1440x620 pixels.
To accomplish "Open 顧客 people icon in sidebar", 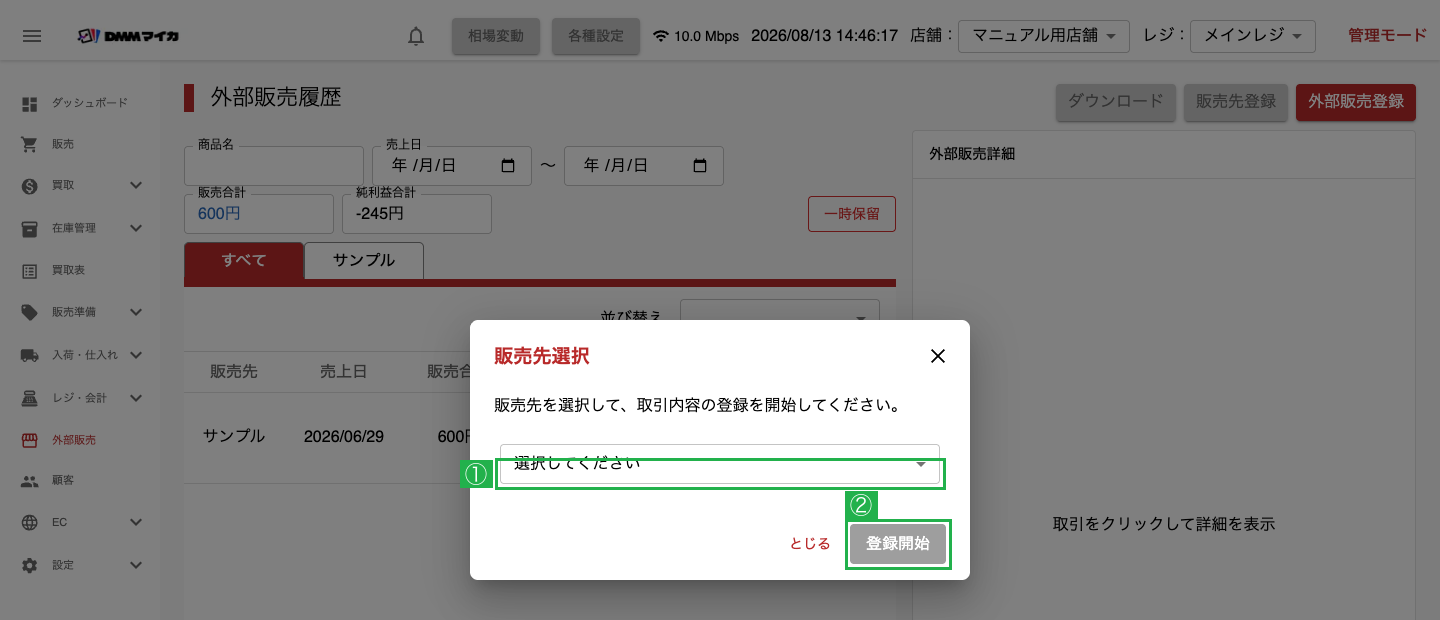I will click(30, 481).
